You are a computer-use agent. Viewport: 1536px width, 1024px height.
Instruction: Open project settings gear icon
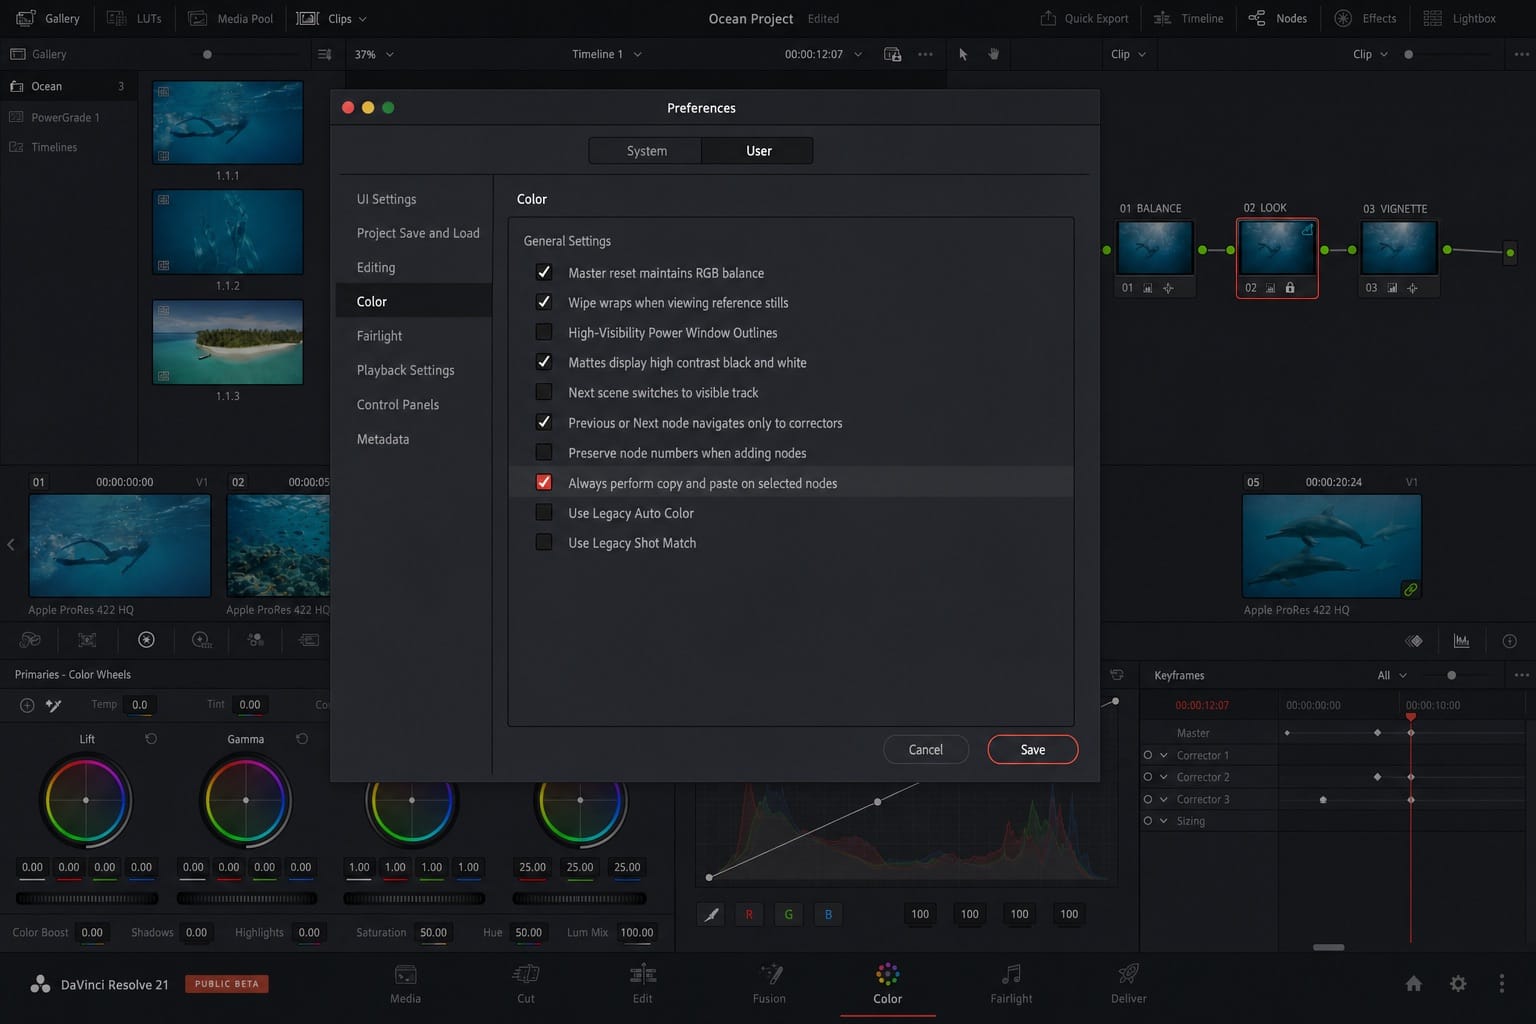pyautogui.click(x=1458, y=984)
